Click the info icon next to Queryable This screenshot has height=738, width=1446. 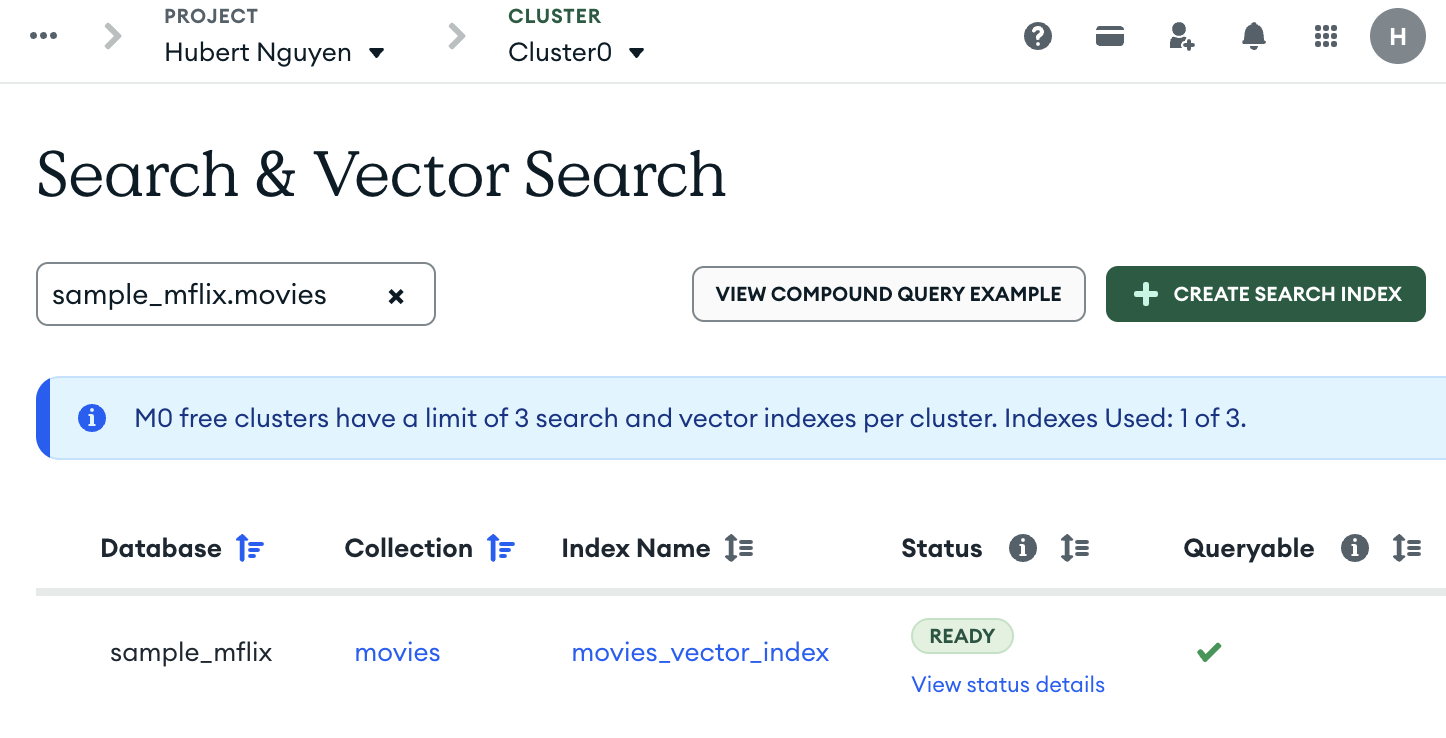point(1354,548)
